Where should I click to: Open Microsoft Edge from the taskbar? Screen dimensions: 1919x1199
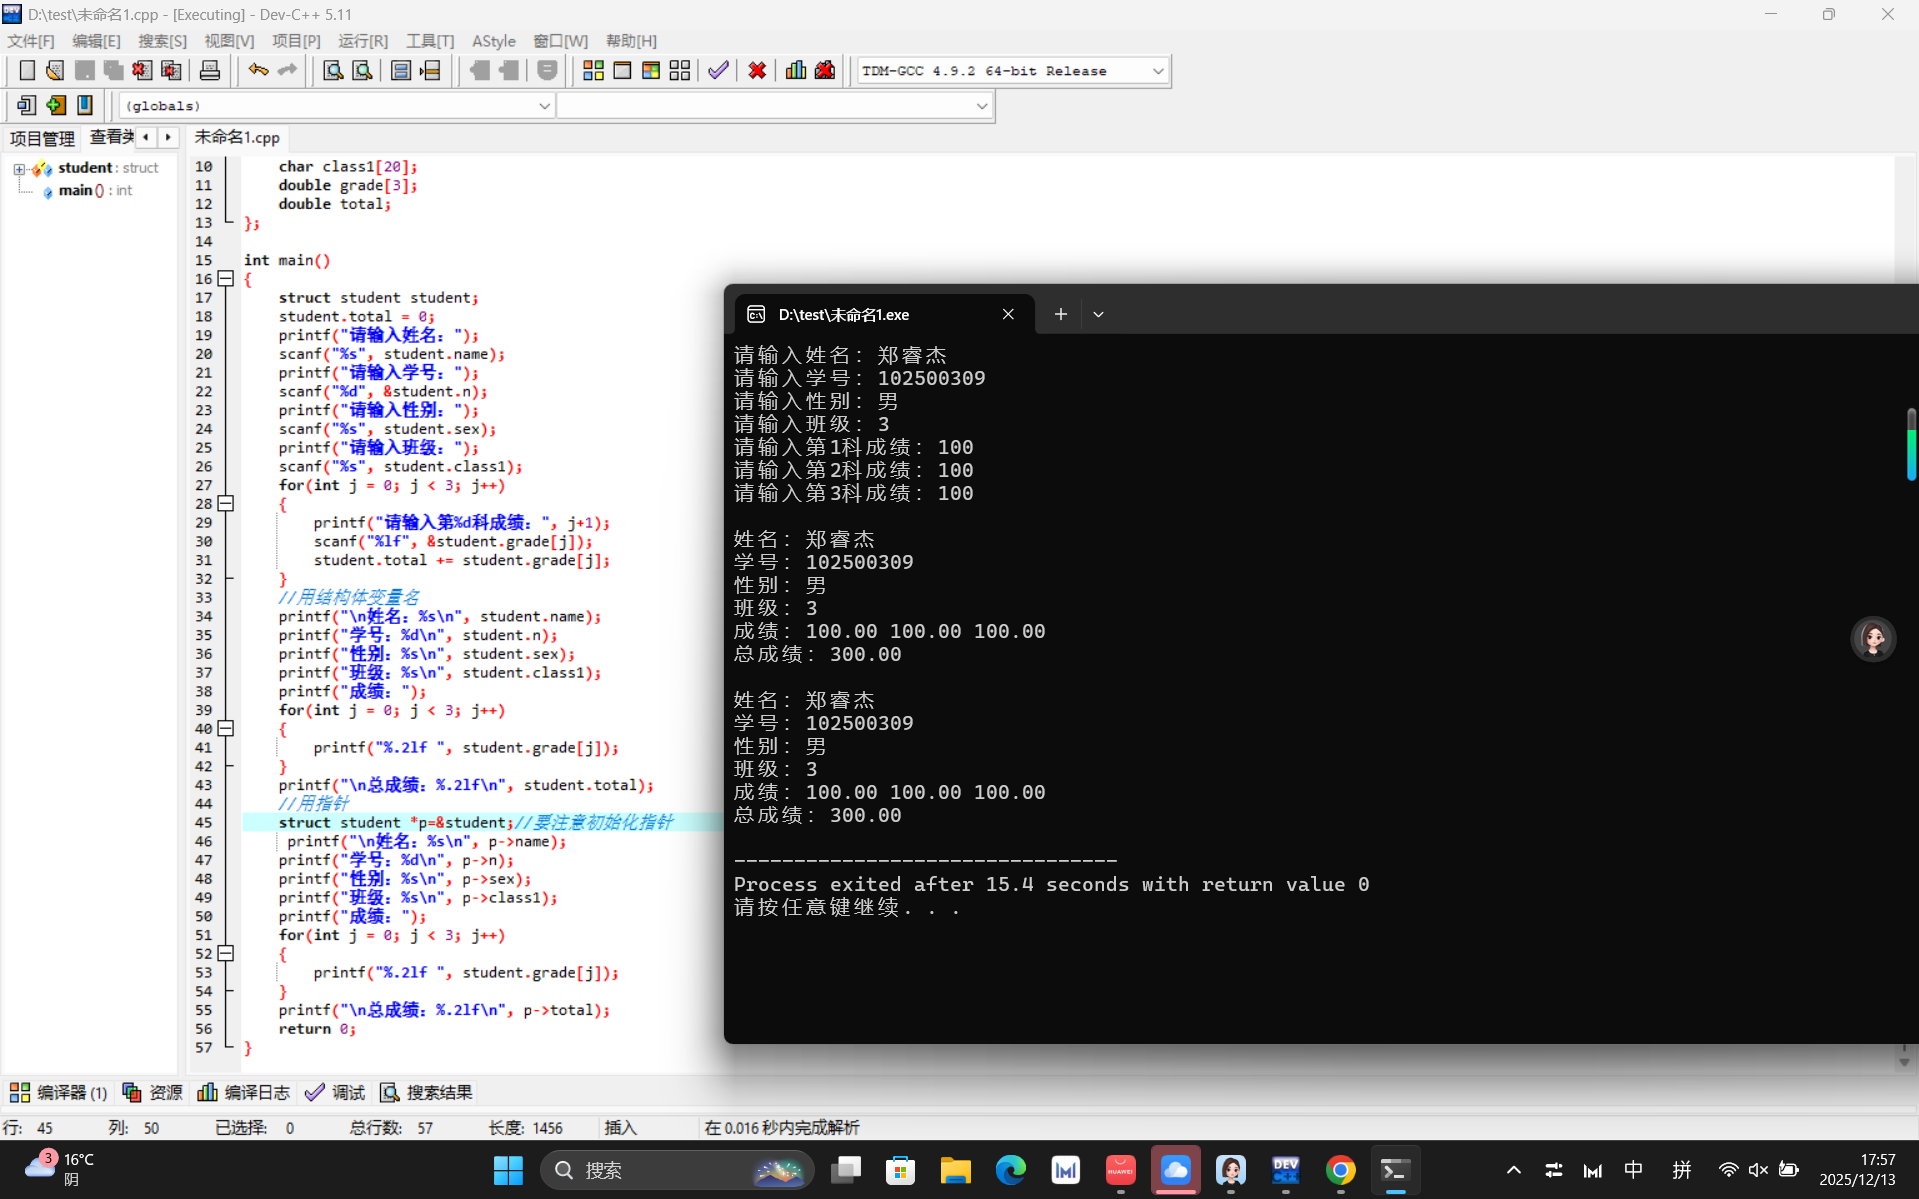(1011, 1170)
